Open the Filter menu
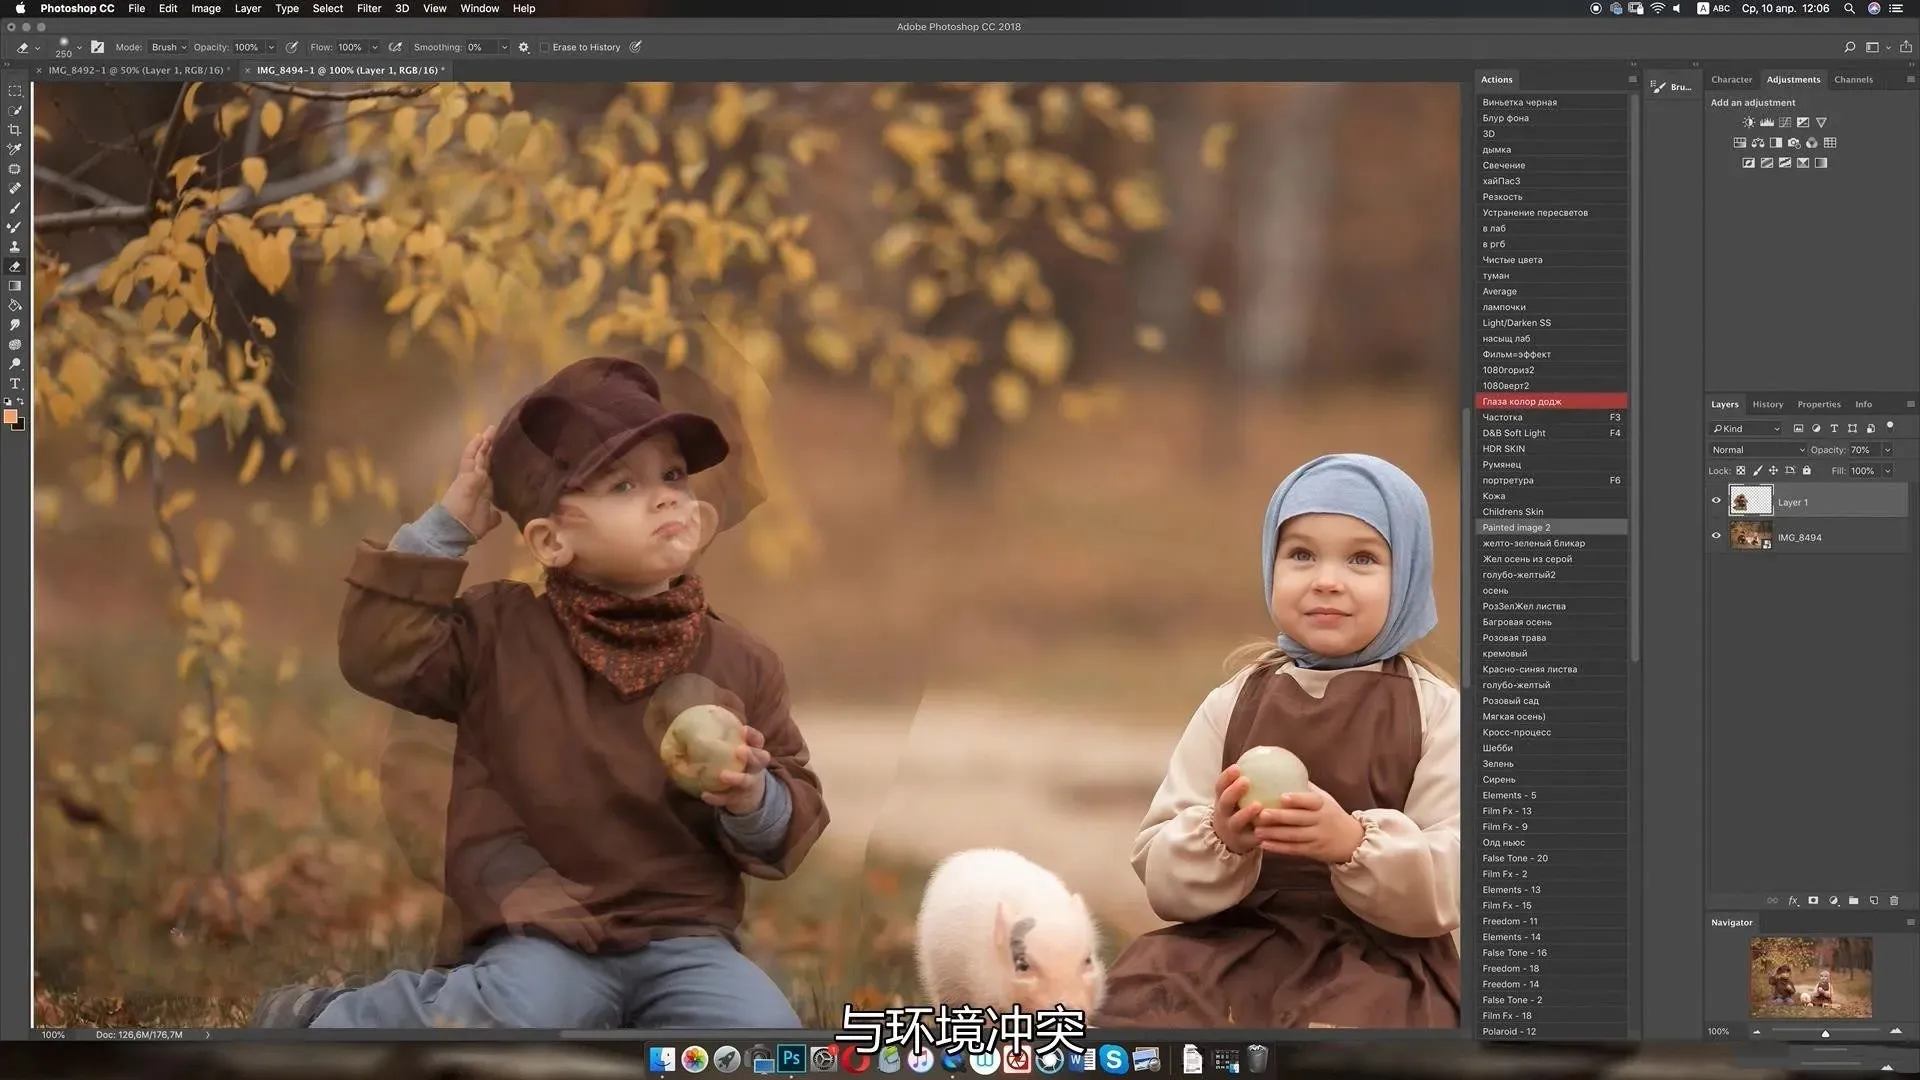The height and width of the screenshot is (1080, 1920). 369,8
